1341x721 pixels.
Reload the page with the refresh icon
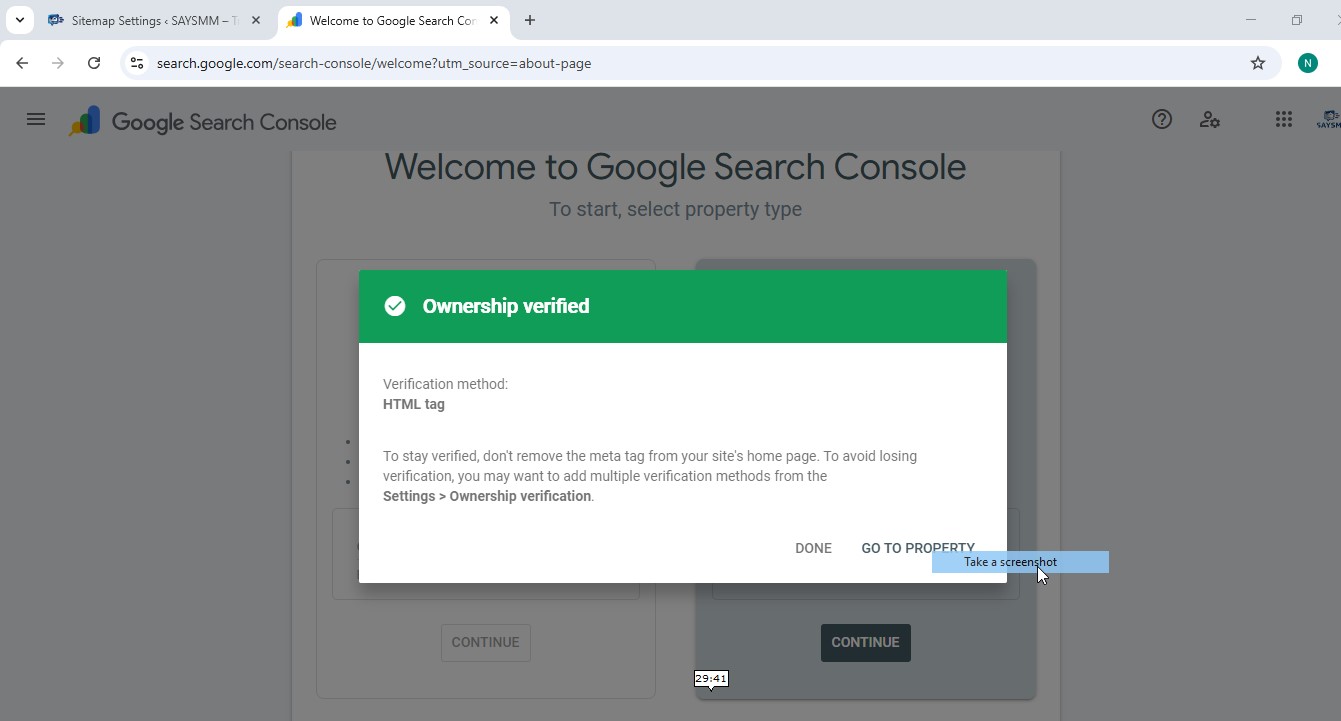pyautogui.click(x=94, y=62)
